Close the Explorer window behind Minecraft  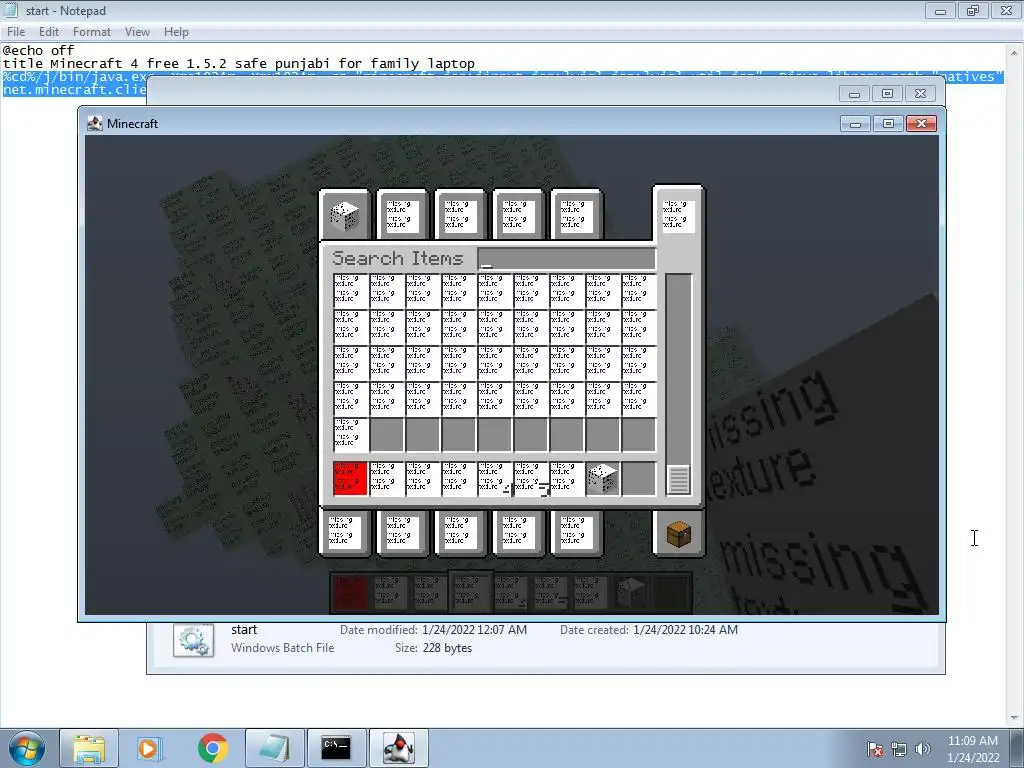[x=920, y=94]
